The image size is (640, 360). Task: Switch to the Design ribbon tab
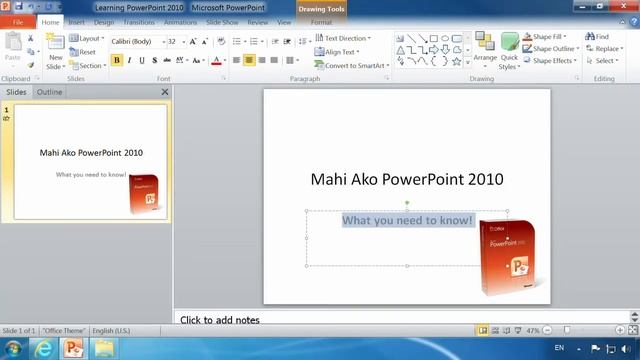(104, 22)
